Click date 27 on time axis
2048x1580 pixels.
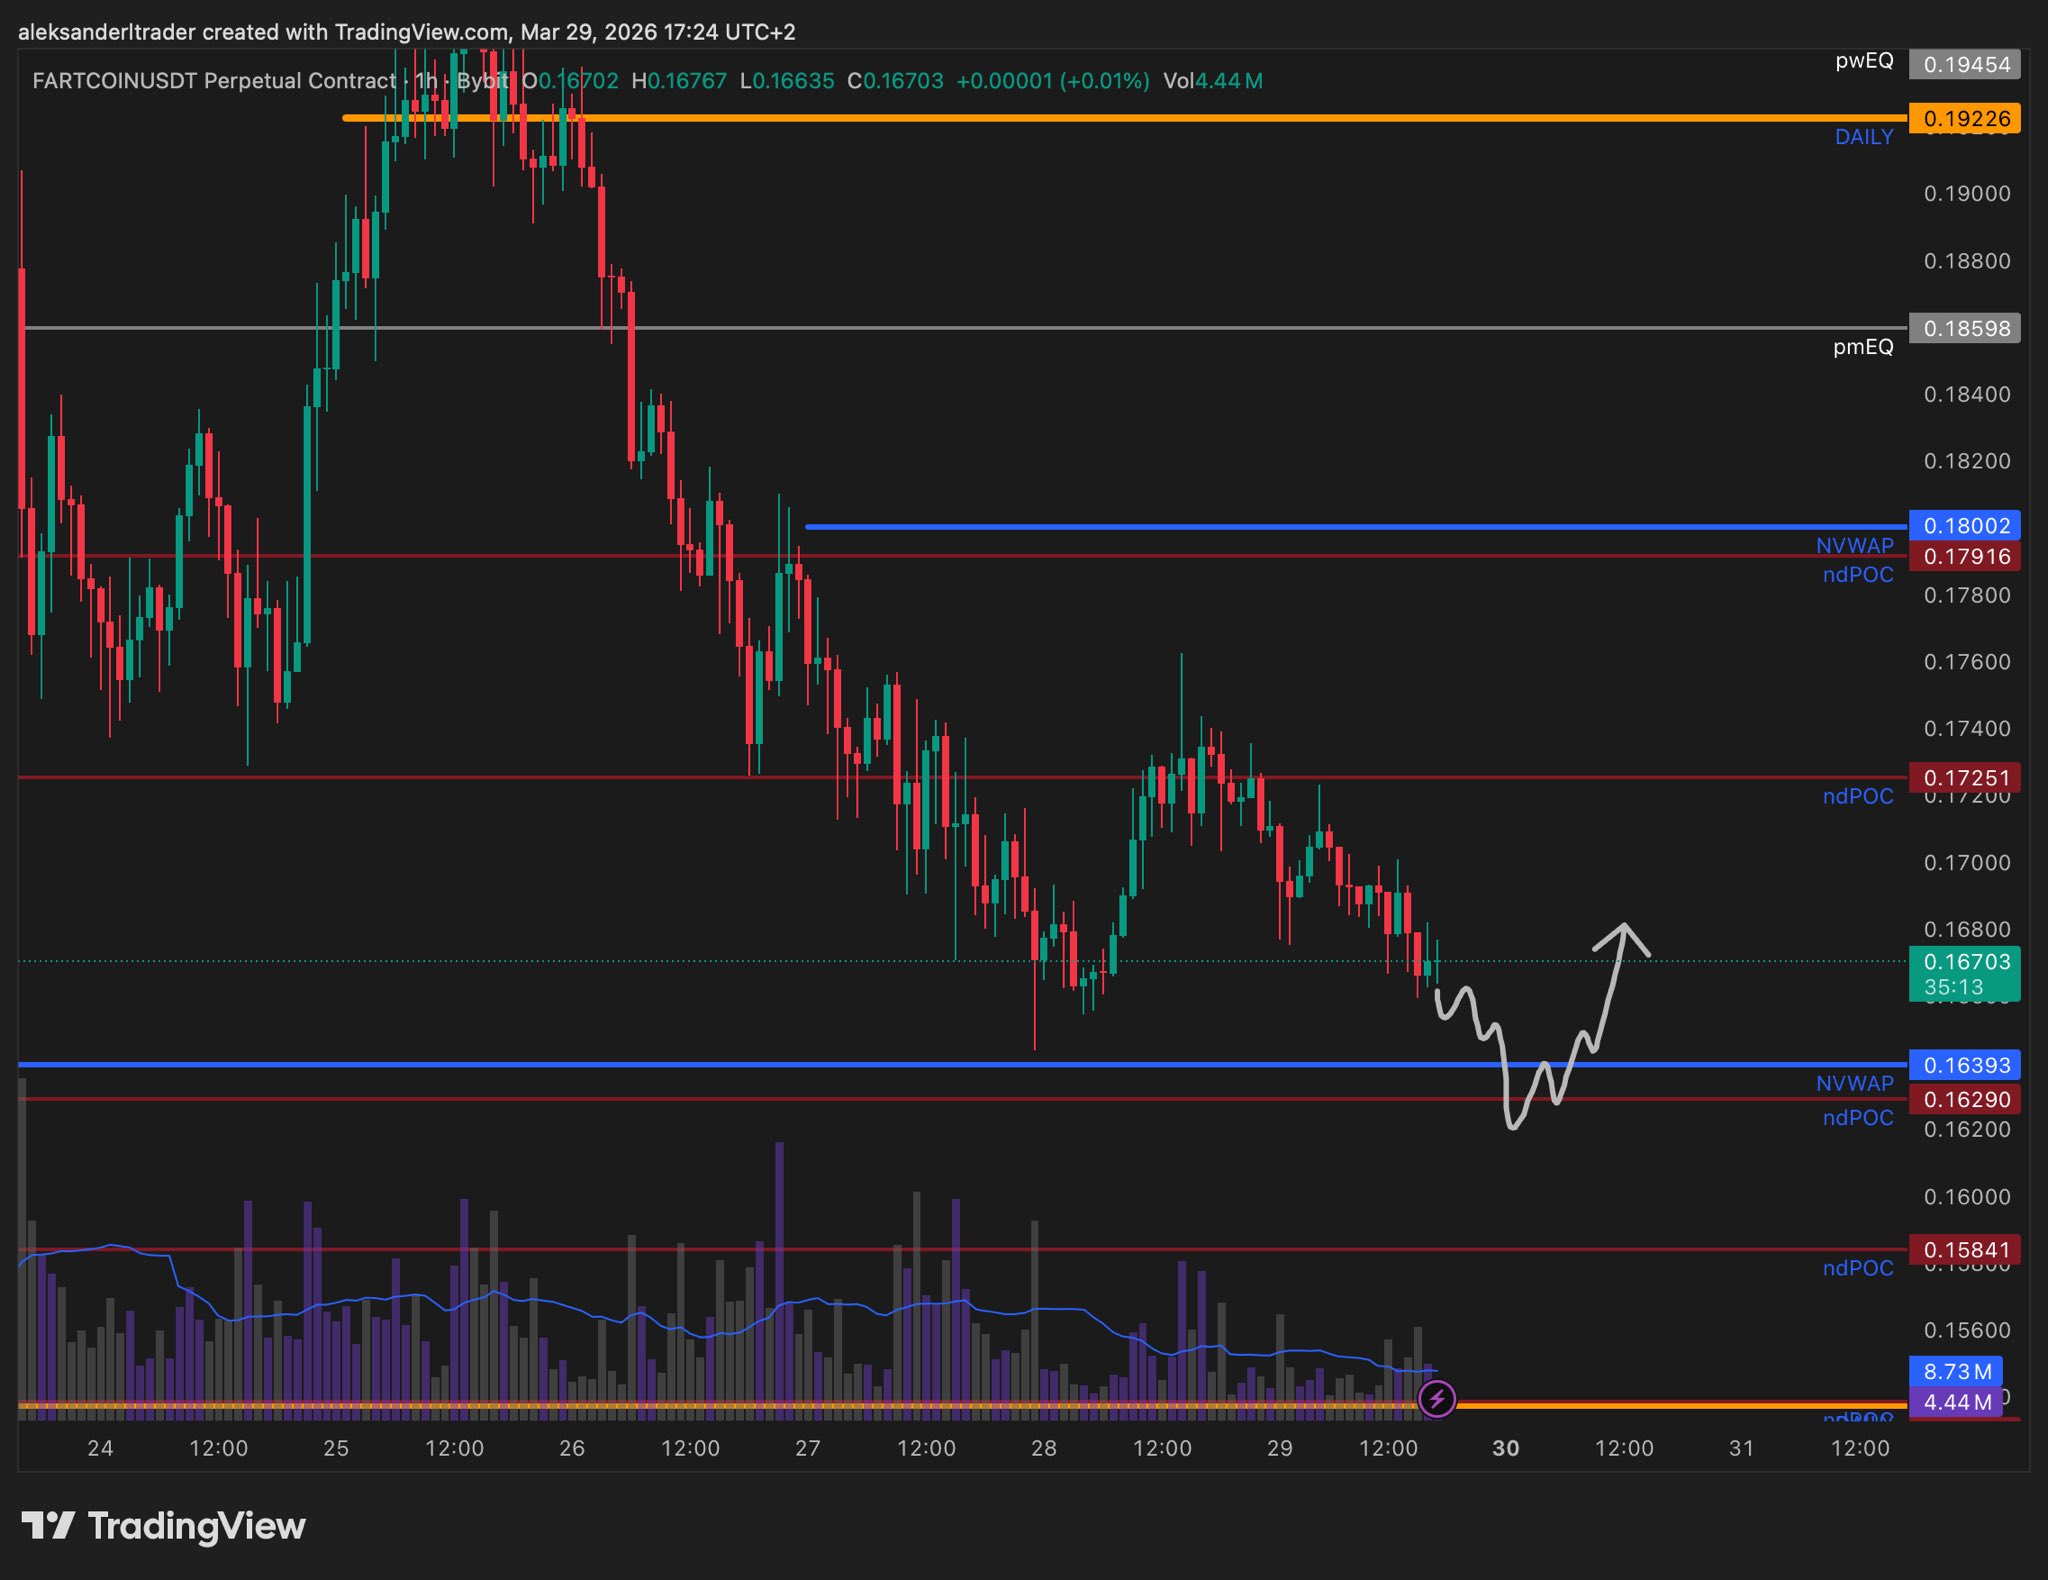[807, 1448]
